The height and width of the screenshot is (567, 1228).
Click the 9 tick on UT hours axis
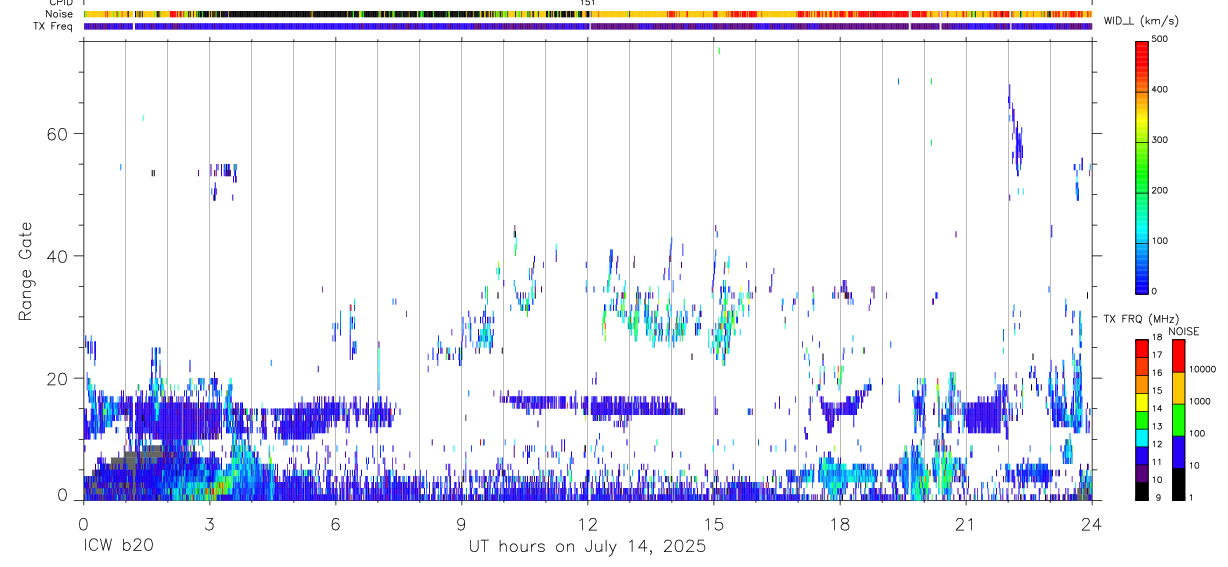(x=462, y=523)
